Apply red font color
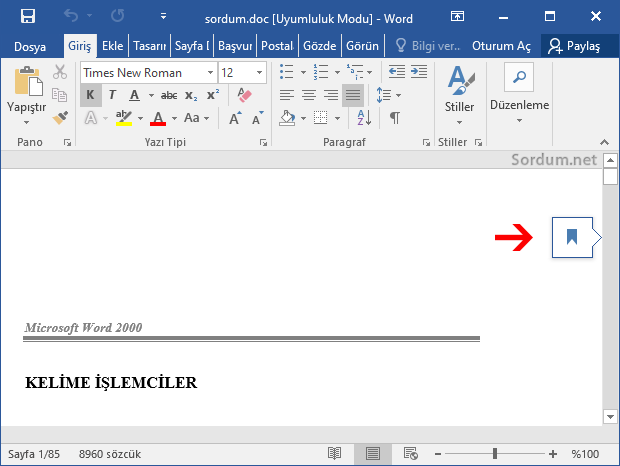Viewport: 620px width, 466px height. click(x=158, y=118)
